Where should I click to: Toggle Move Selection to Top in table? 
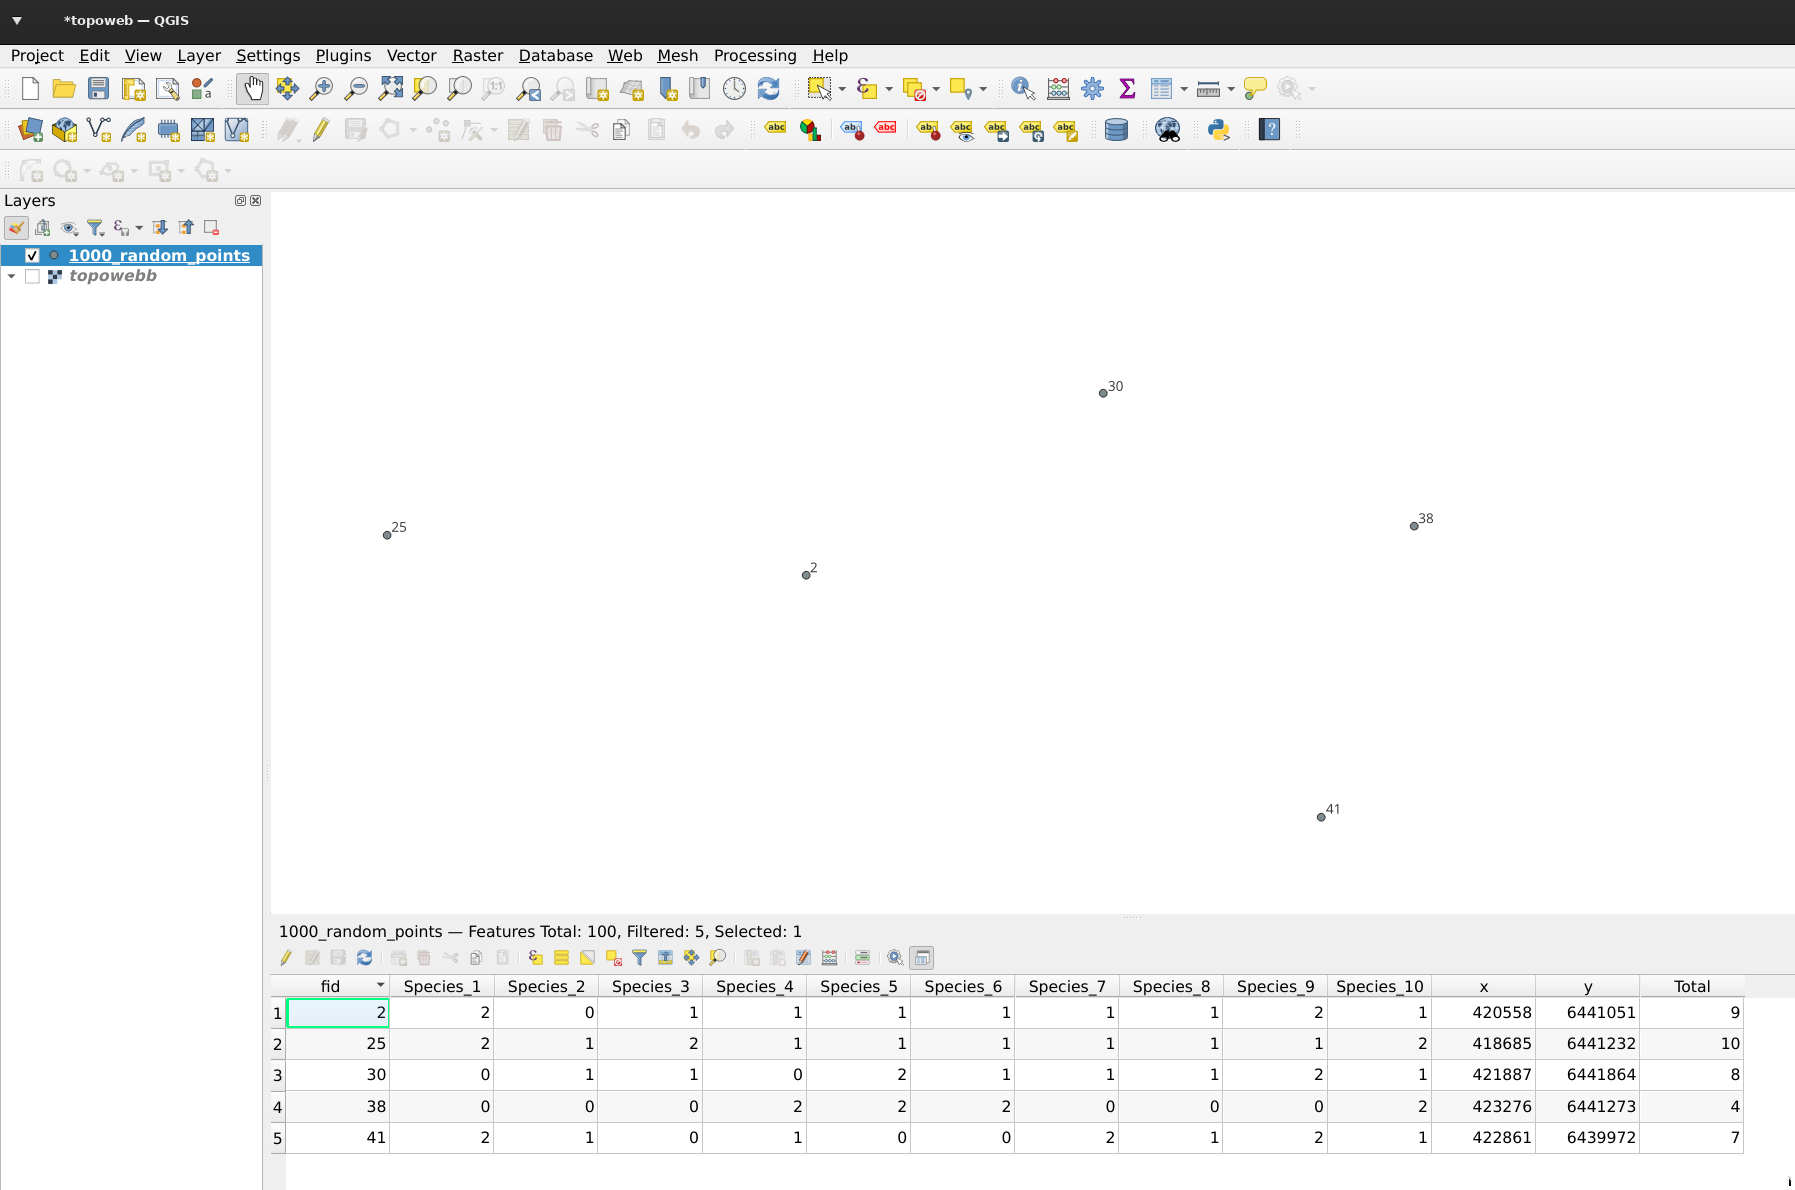point(665,958)
